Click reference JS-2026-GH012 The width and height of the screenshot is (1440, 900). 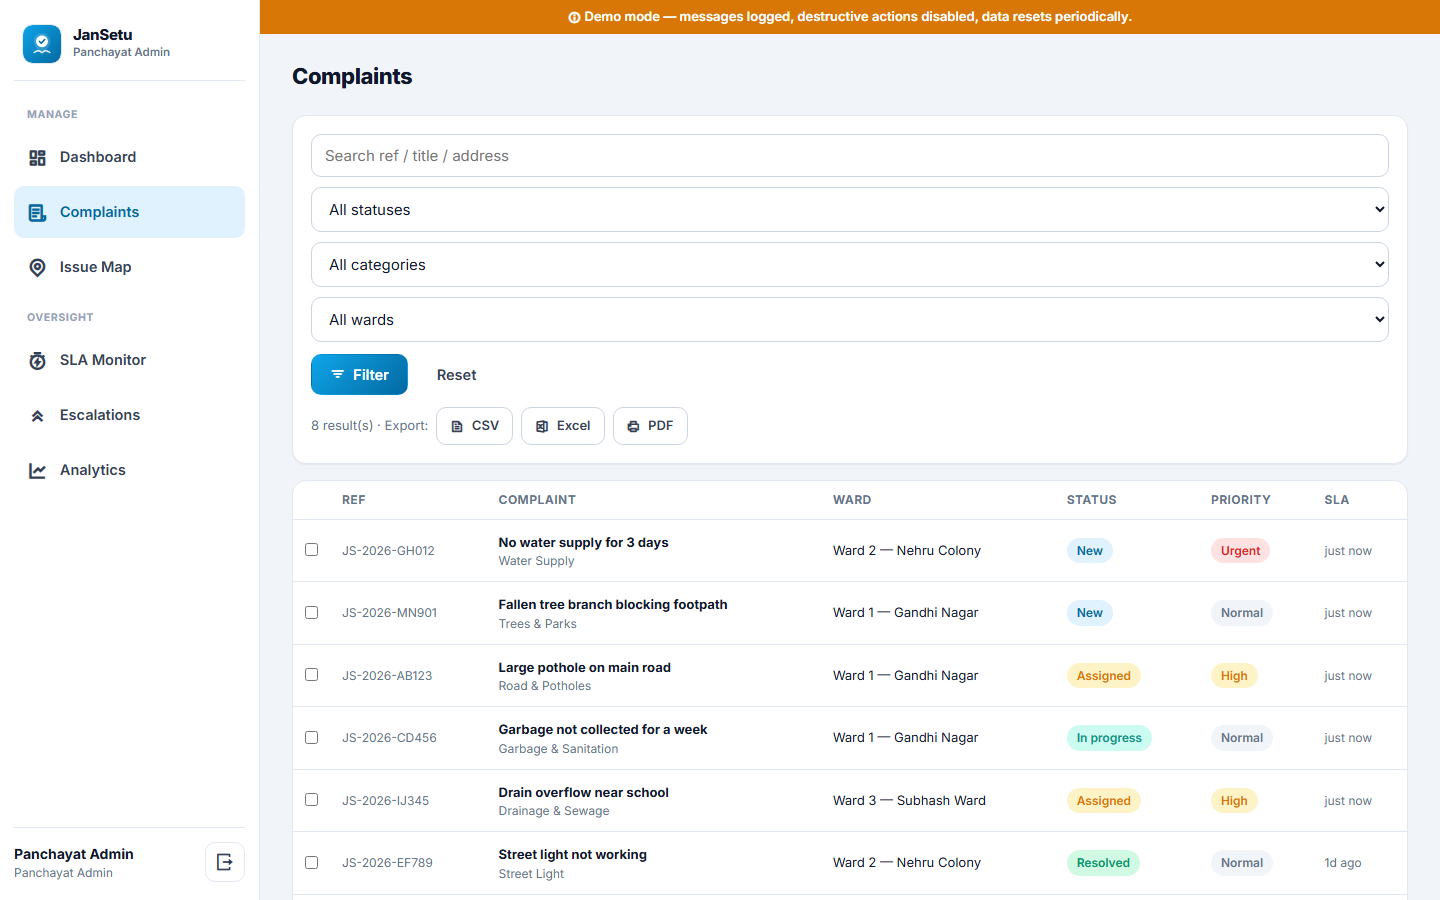pyautogui.click(x=388, y=551)
